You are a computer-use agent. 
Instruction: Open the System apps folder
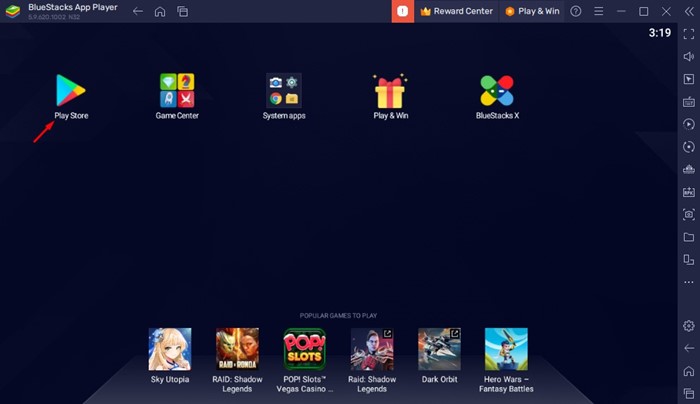click(x=284, y=91)
